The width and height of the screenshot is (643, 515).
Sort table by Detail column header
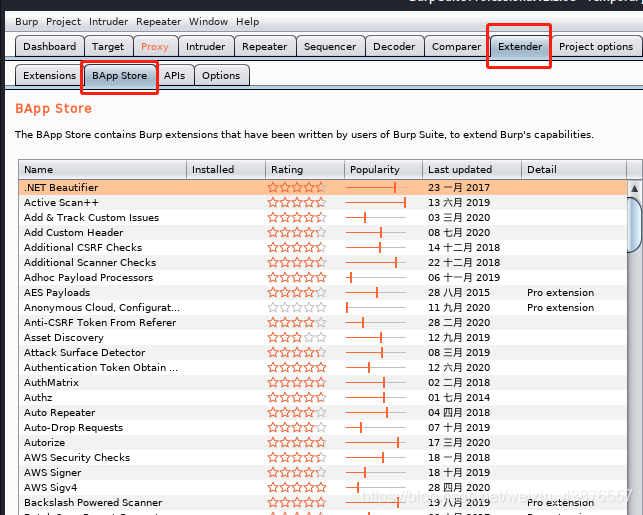[574, 169]
